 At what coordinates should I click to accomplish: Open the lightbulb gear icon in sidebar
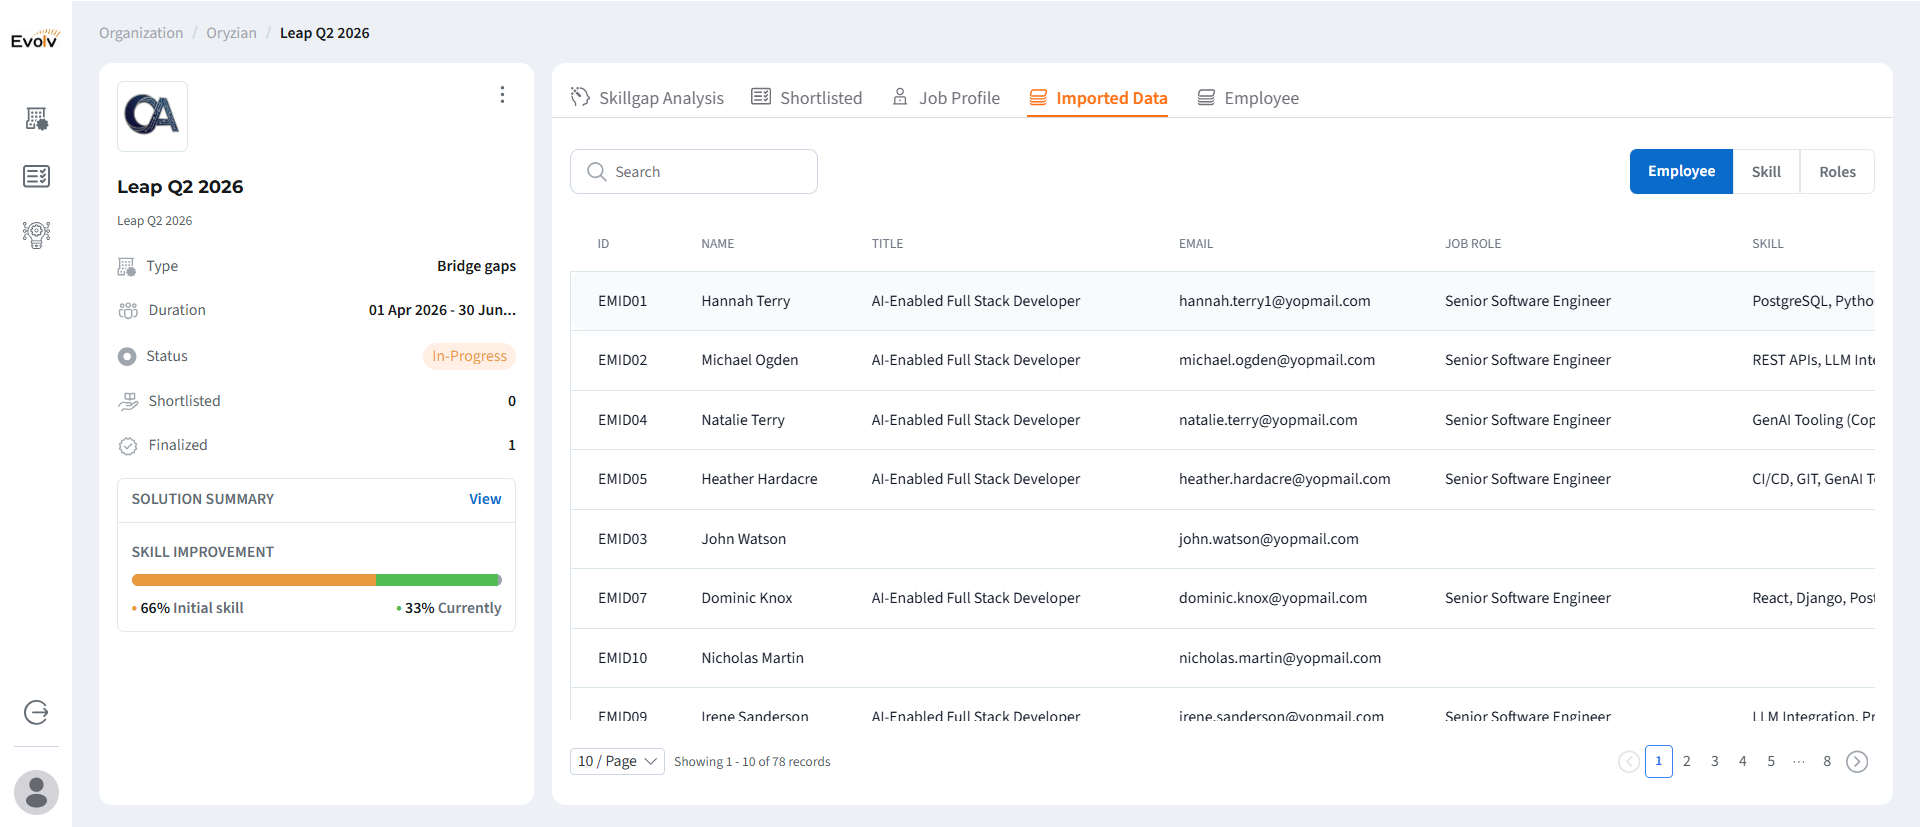click(x=36, y=234)
